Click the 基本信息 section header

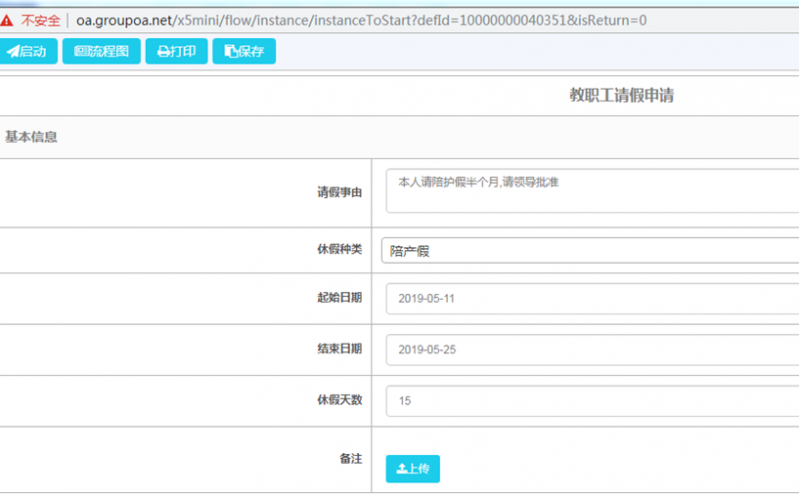click(x=31, y=137)
